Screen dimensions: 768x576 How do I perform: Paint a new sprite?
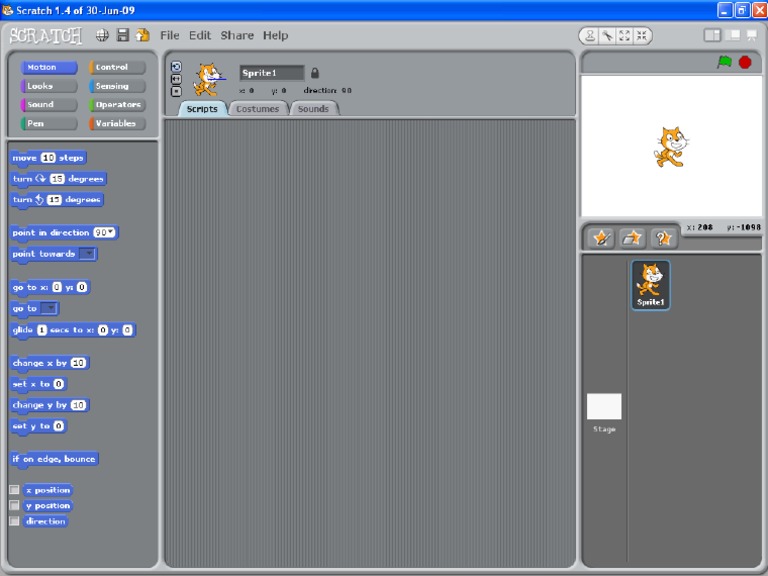click(601, 239)
